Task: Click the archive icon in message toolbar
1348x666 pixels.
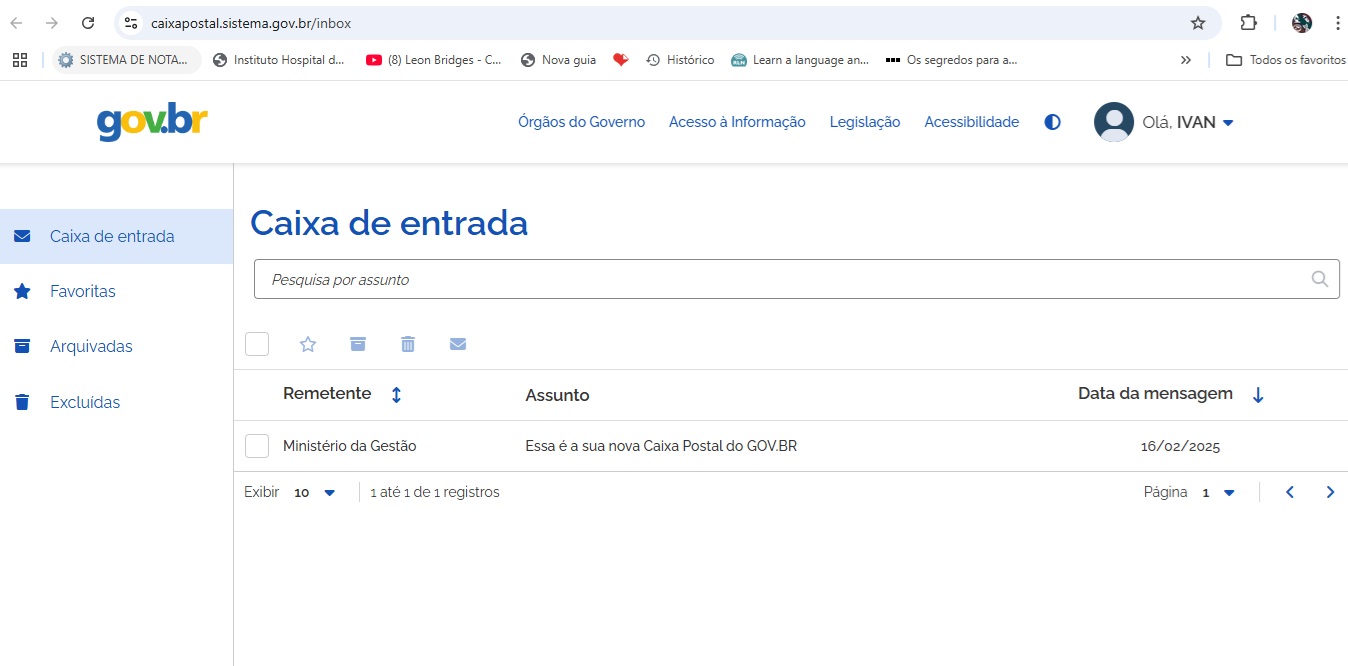Action: [358, 344]
